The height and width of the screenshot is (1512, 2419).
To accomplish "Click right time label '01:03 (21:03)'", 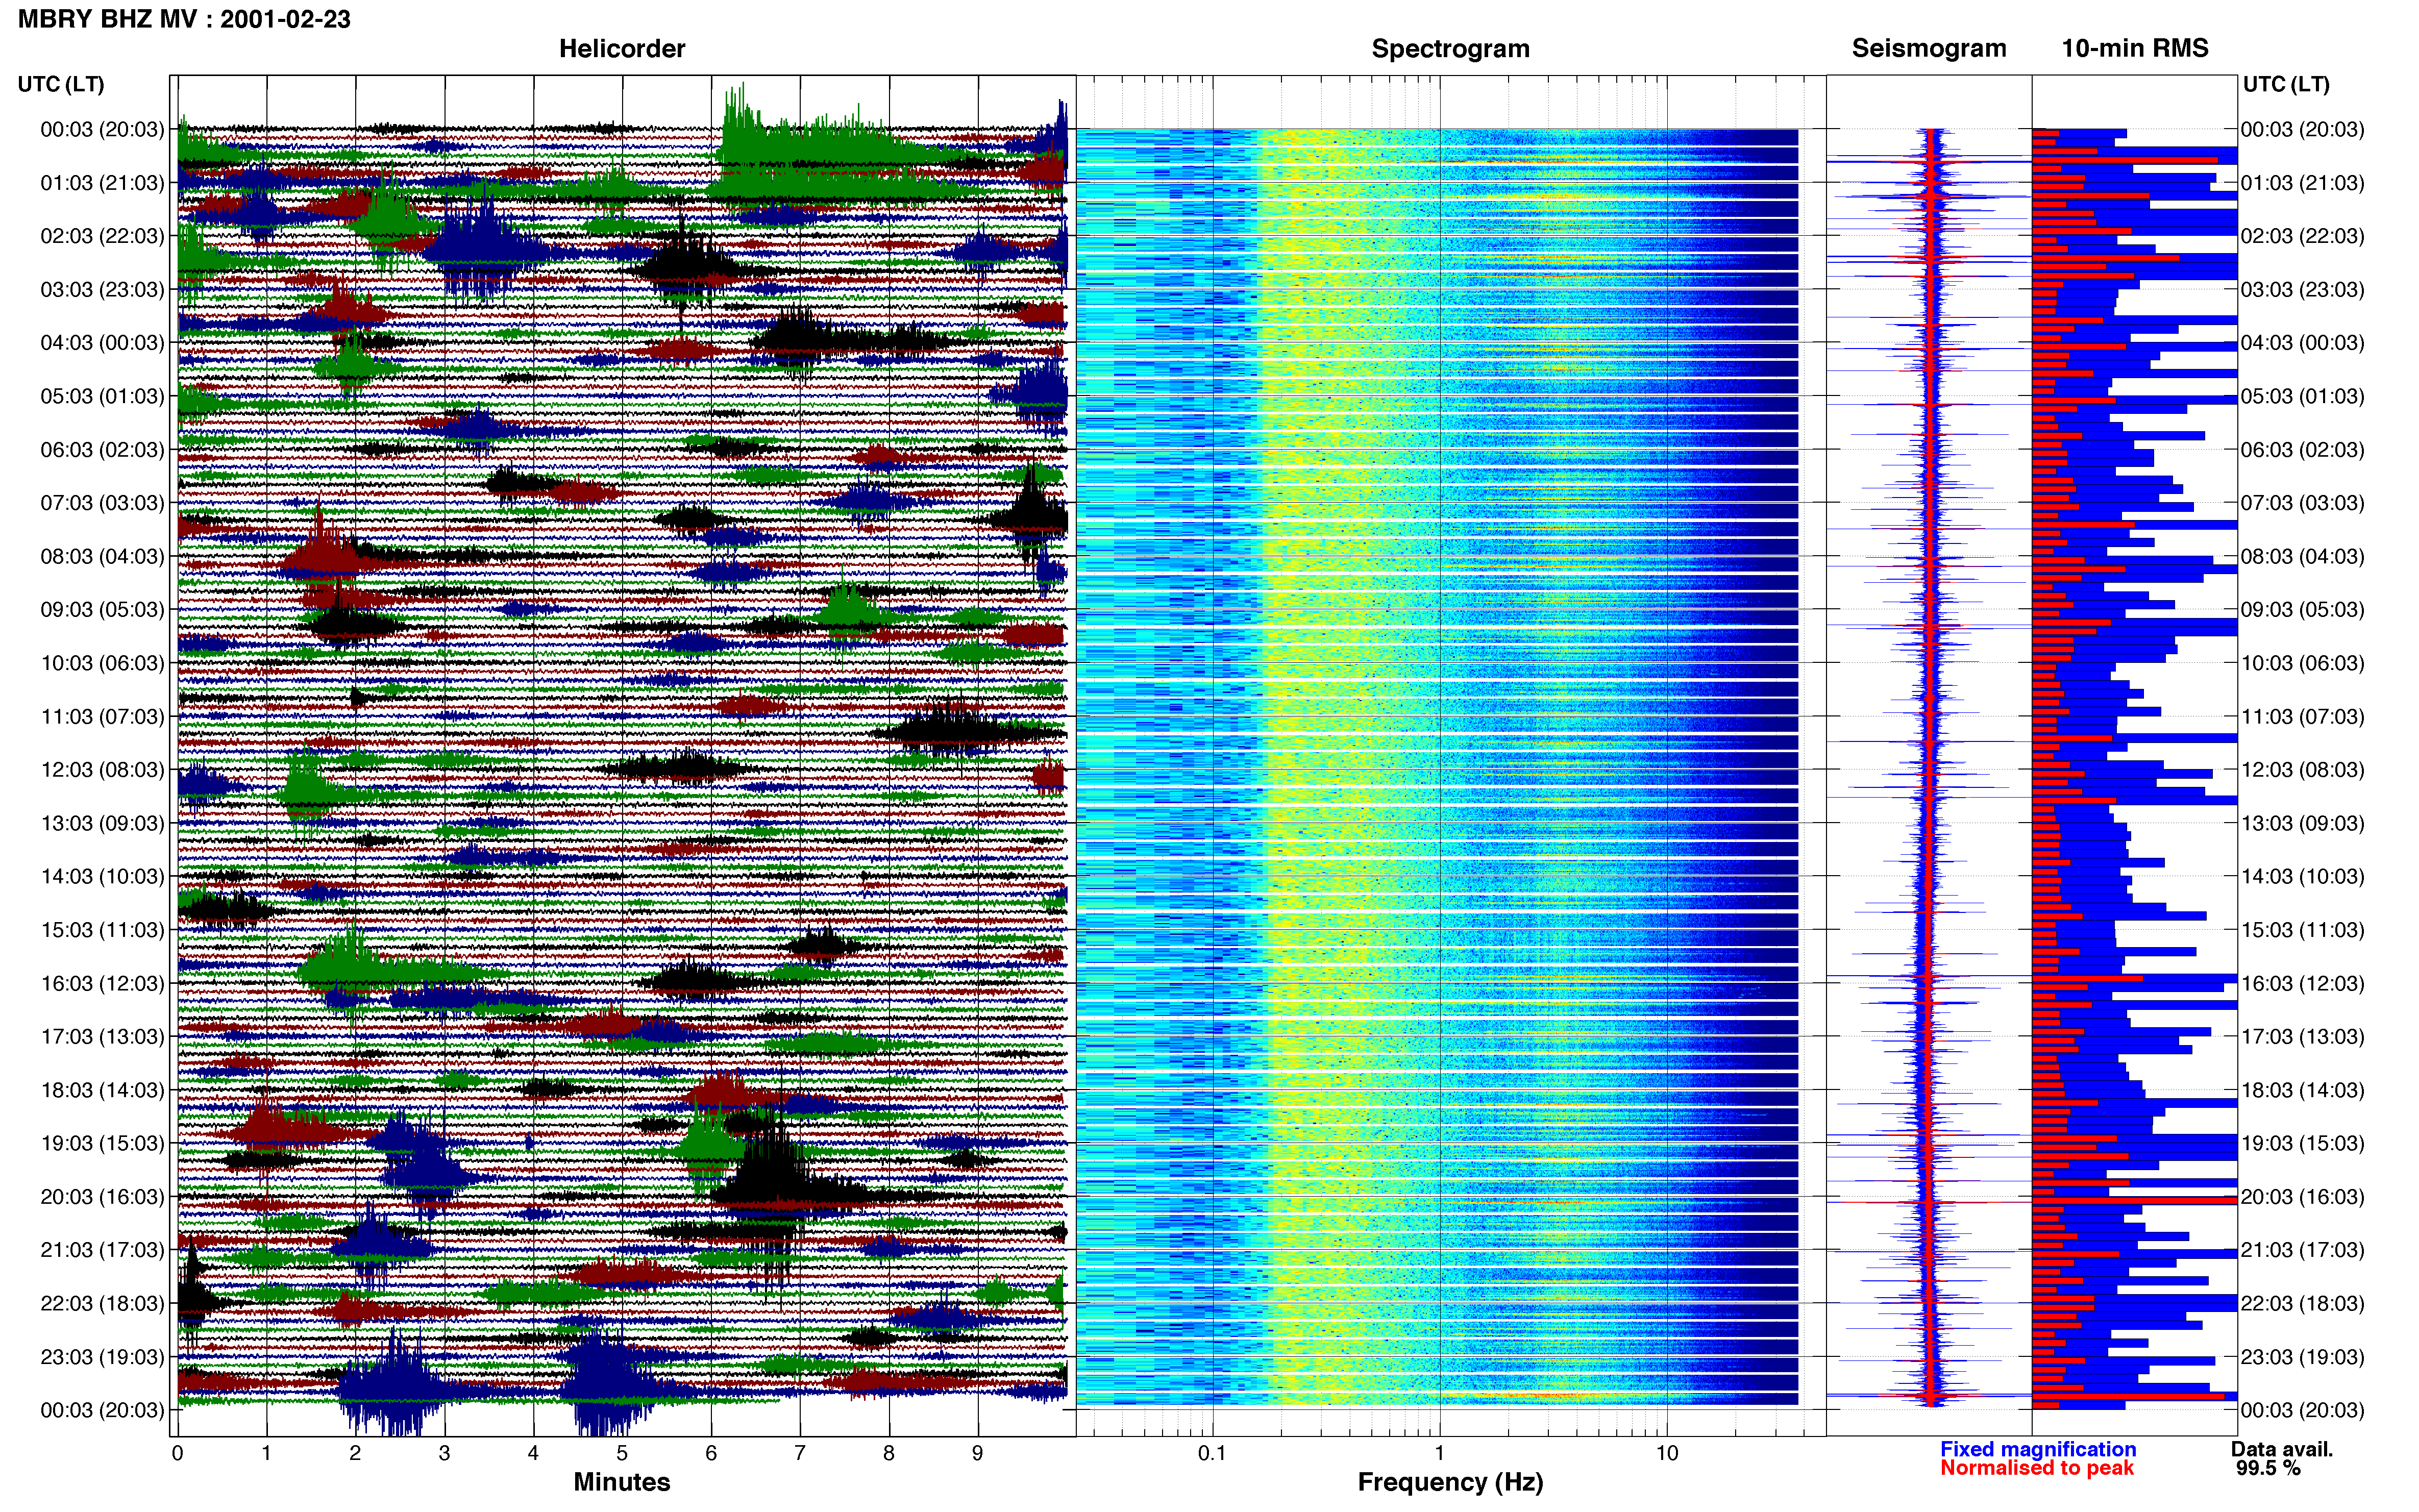I will (x=2302, y=183).
